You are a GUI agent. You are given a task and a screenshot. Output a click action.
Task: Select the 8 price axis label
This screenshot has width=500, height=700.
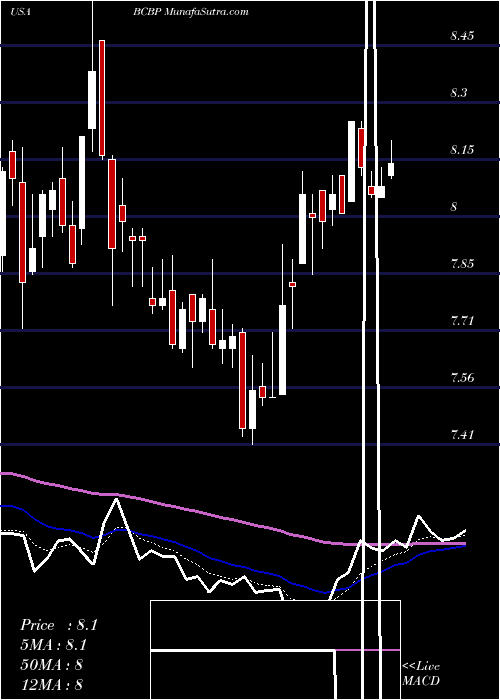pos(454,207)
